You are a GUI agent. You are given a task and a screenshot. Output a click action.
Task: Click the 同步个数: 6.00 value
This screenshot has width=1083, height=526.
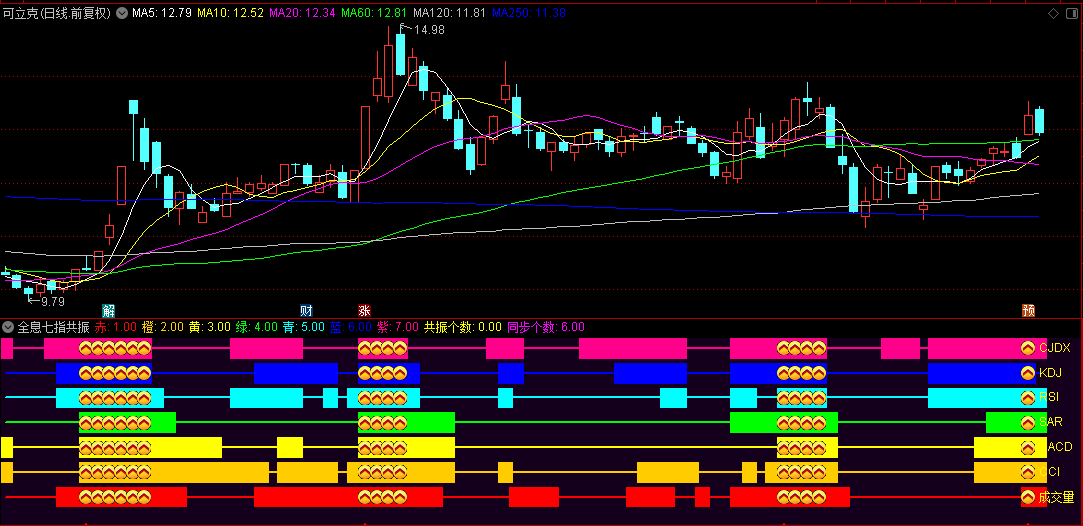[x=546, y=327]
